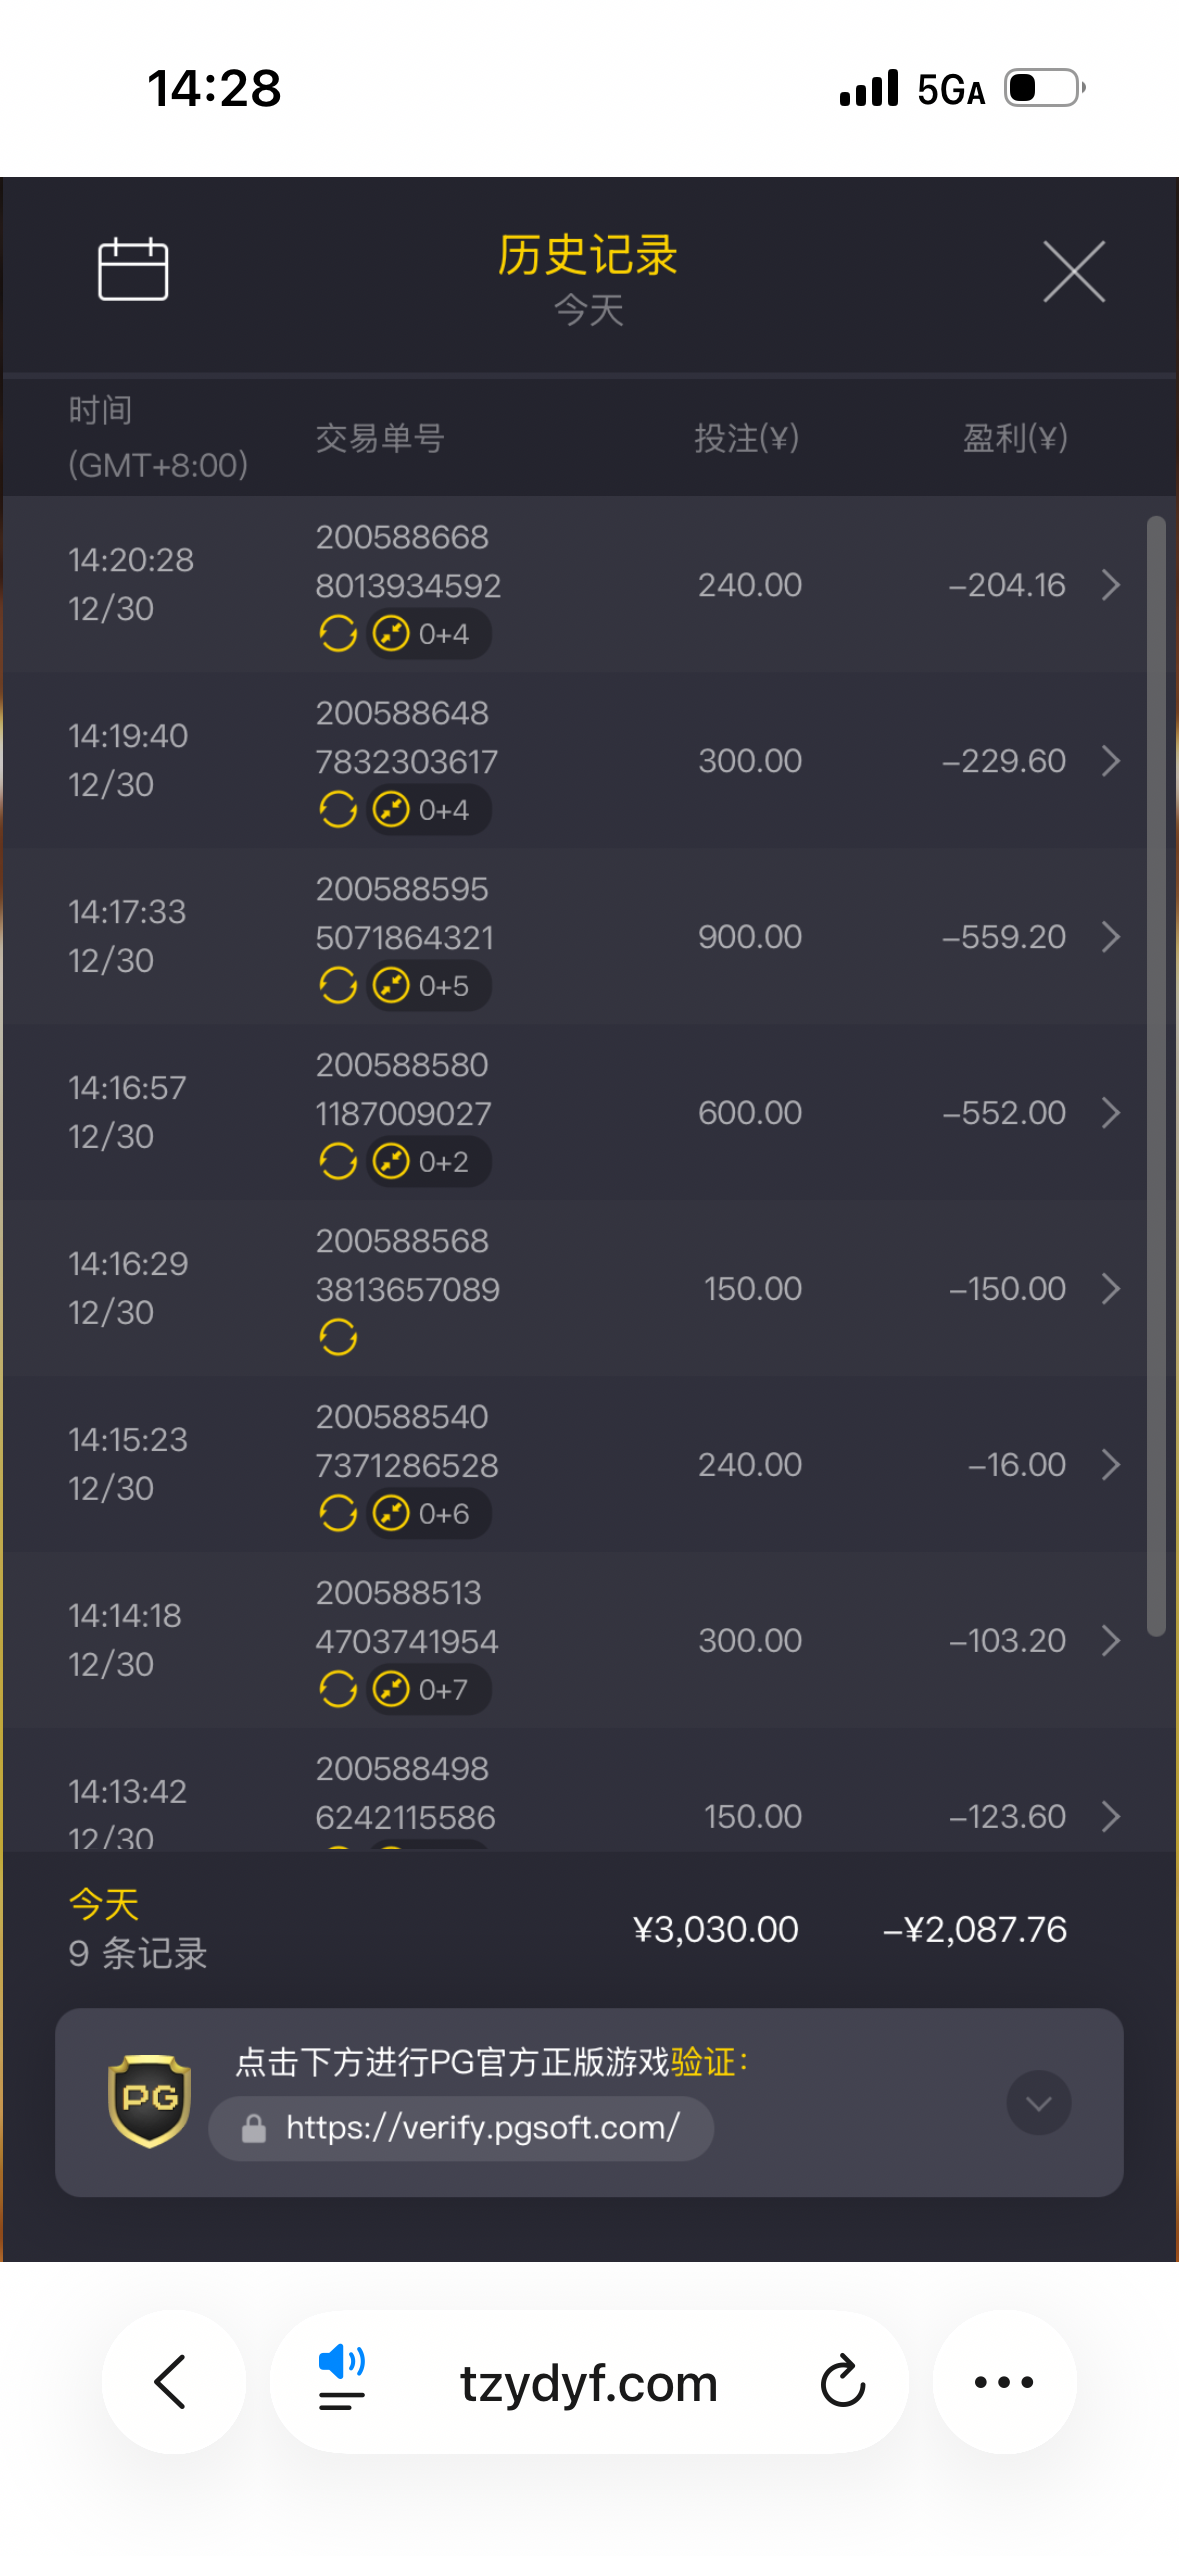1179x2556 pixels.
Task: Select the 600.00 bet record
Action: coord(749,1113)
